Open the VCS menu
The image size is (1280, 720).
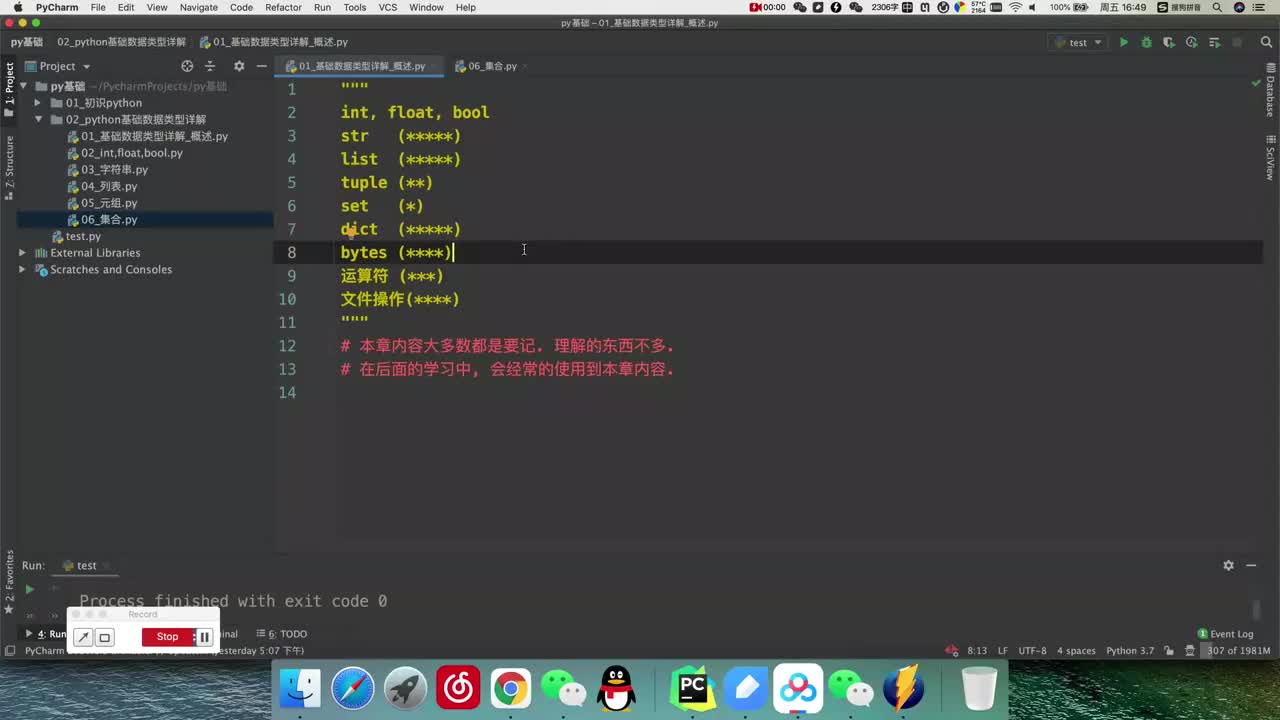[x=388, y=7]
